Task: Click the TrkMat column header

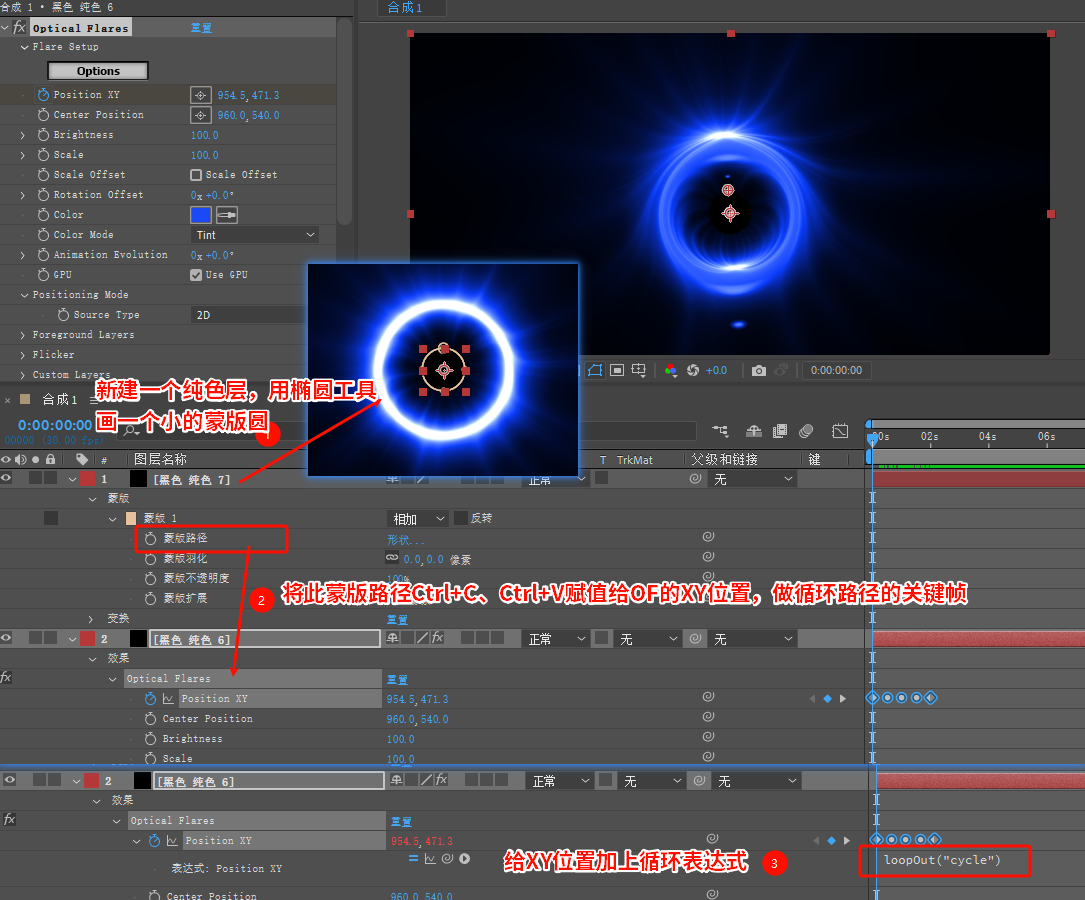Action: pos(635,459)
